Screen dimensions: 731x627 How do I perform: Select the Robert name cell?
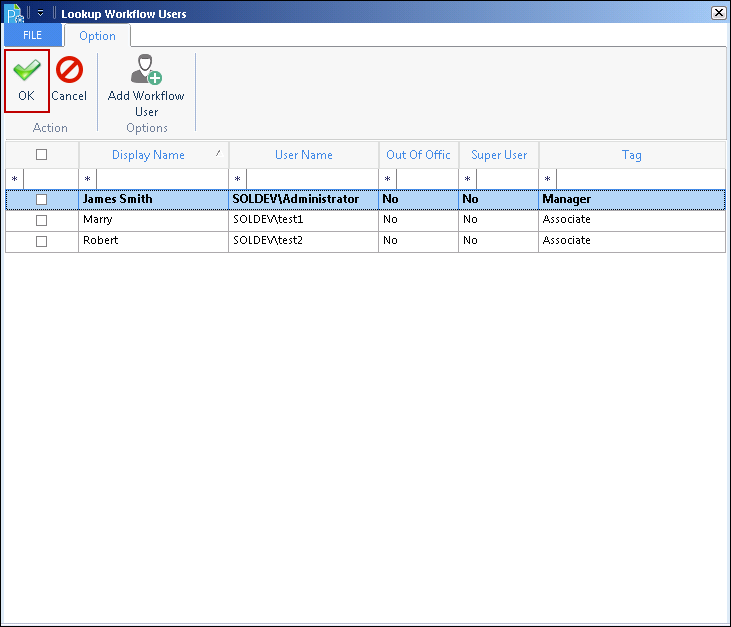153,241
